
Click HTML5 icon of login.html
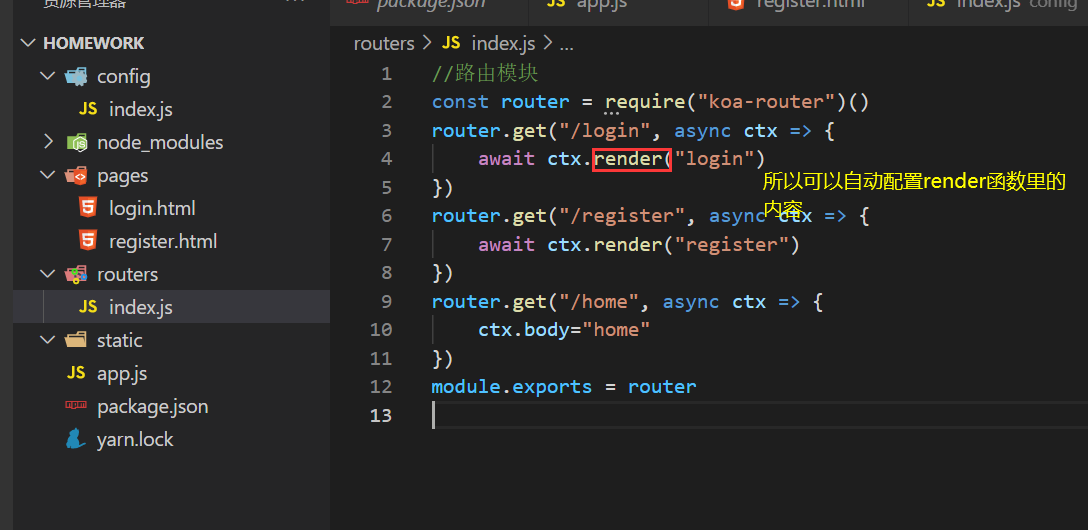point(87,208)
